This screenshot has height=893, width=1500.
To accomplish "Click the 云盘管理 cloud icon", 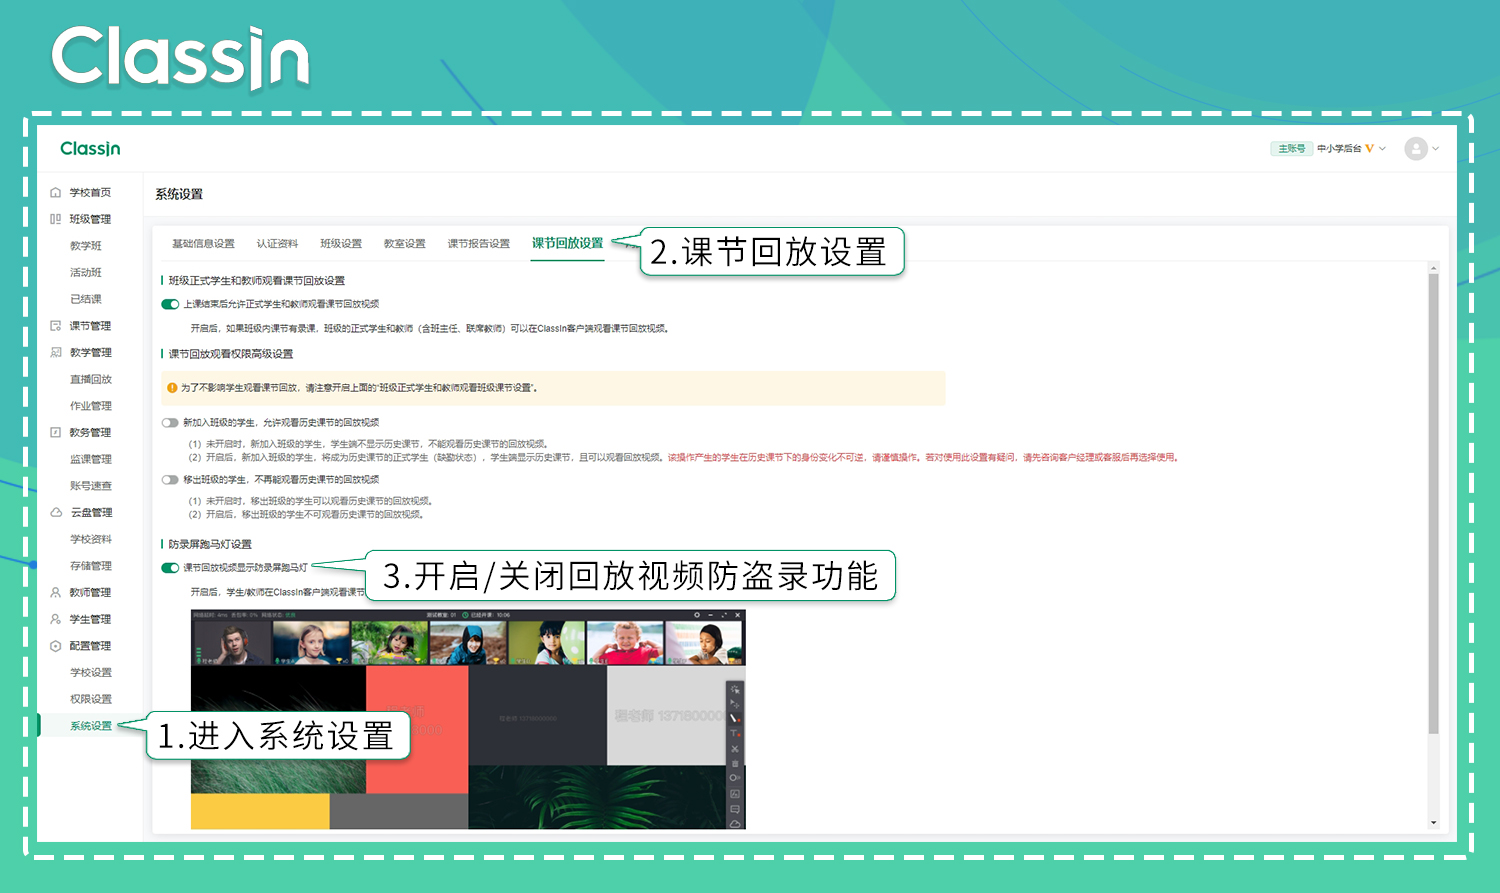I will (x=56, y=512).
